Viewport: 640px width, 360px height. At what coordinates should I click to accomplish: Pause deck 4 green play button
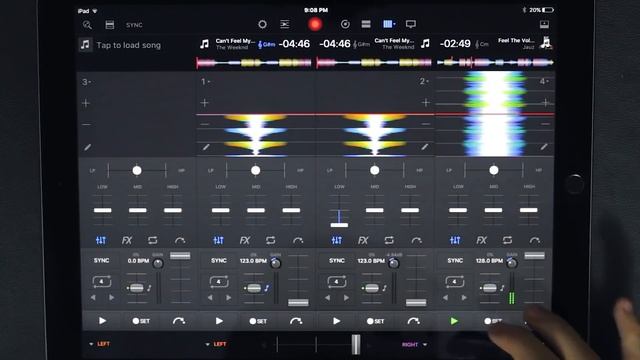454,321
